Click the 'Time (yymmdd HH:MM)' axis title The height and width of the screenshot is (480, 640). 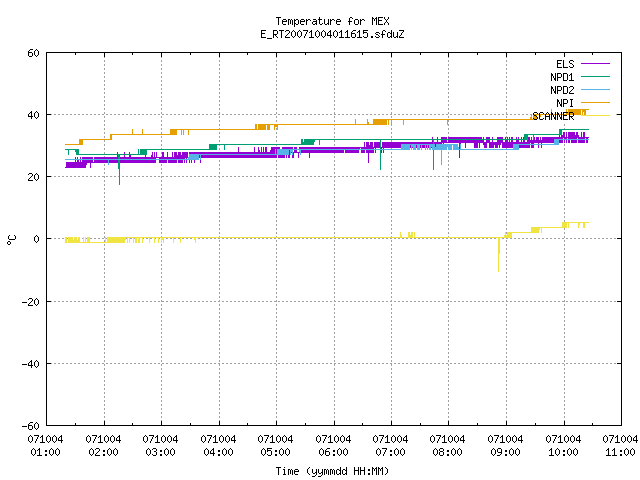pos(332,471)
